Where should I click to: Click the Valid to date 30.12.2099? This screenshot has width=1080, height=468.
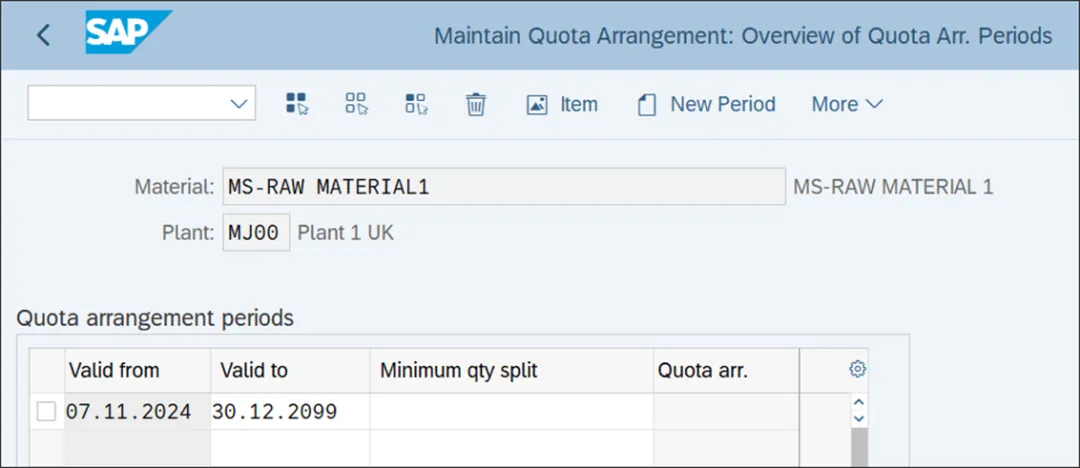[275, 411]
